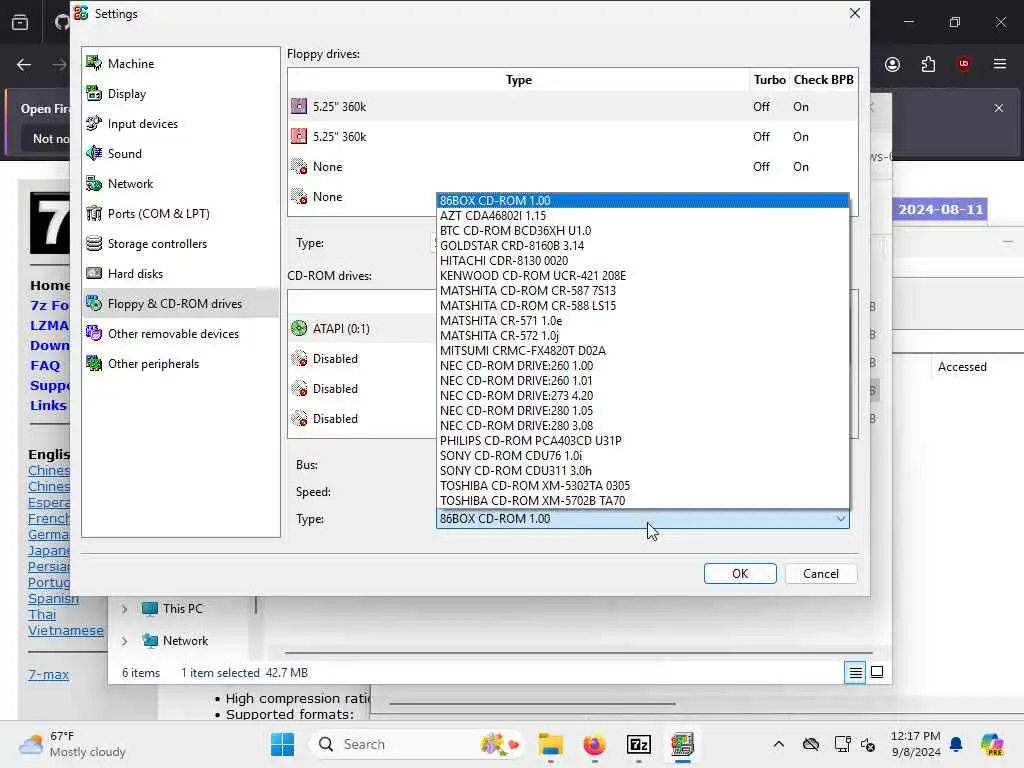The image size is (1024, 768).
Task: Open the Network settings category
Action: pyautogui.click(x=181, y=184)
